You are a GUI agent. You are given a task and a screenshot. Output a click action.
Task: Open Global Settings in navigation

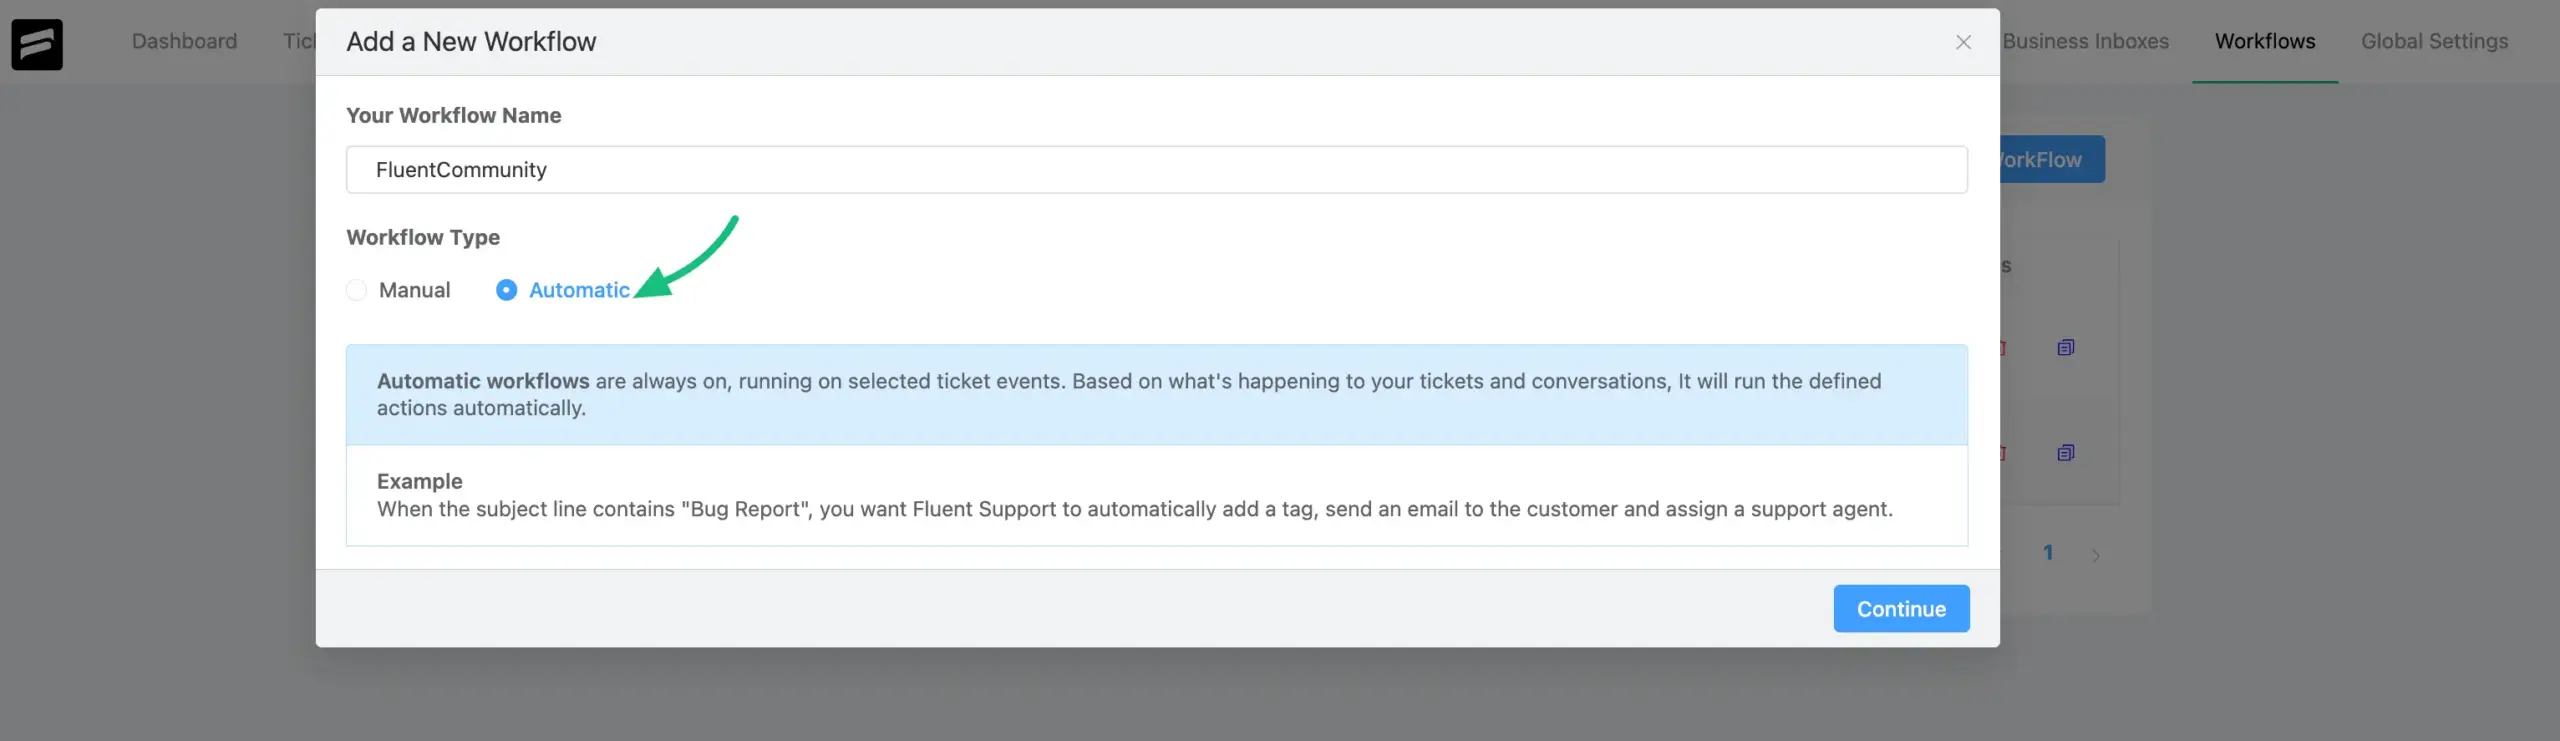pos(2434,41)
